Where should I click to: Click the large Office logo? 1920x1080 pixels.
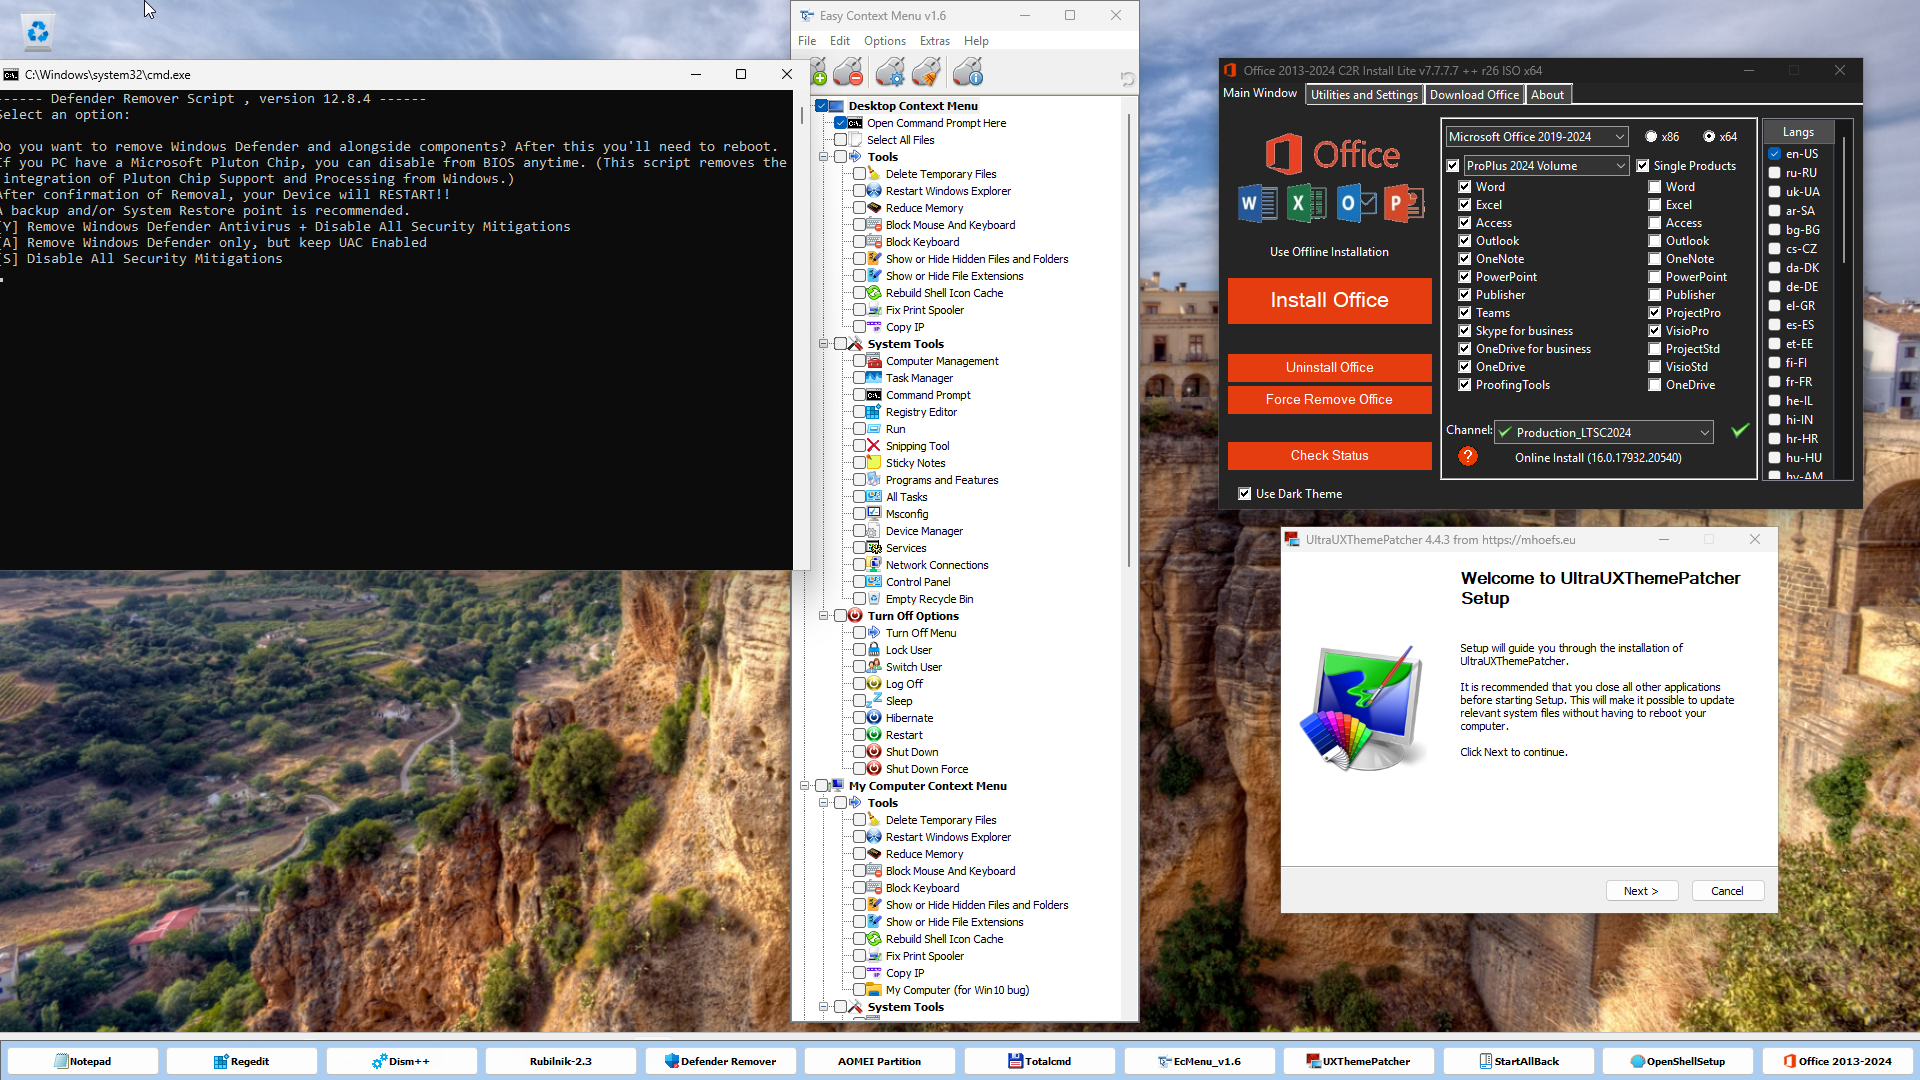click(1333, 154)
